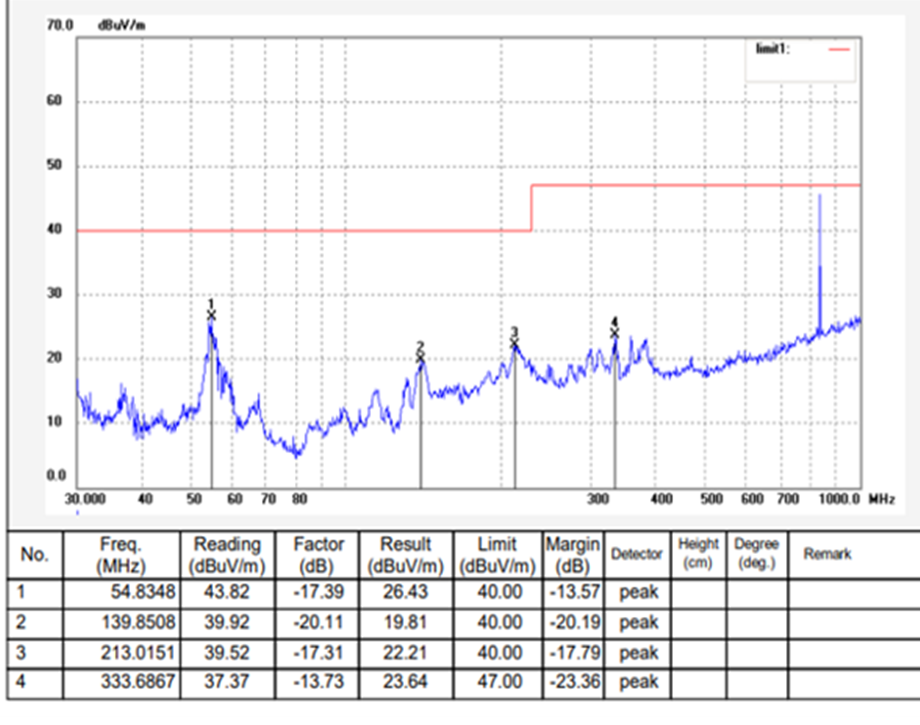Click factor value -20.11
Viewport: 920px width, 725px height.
(x=318, y=622)
